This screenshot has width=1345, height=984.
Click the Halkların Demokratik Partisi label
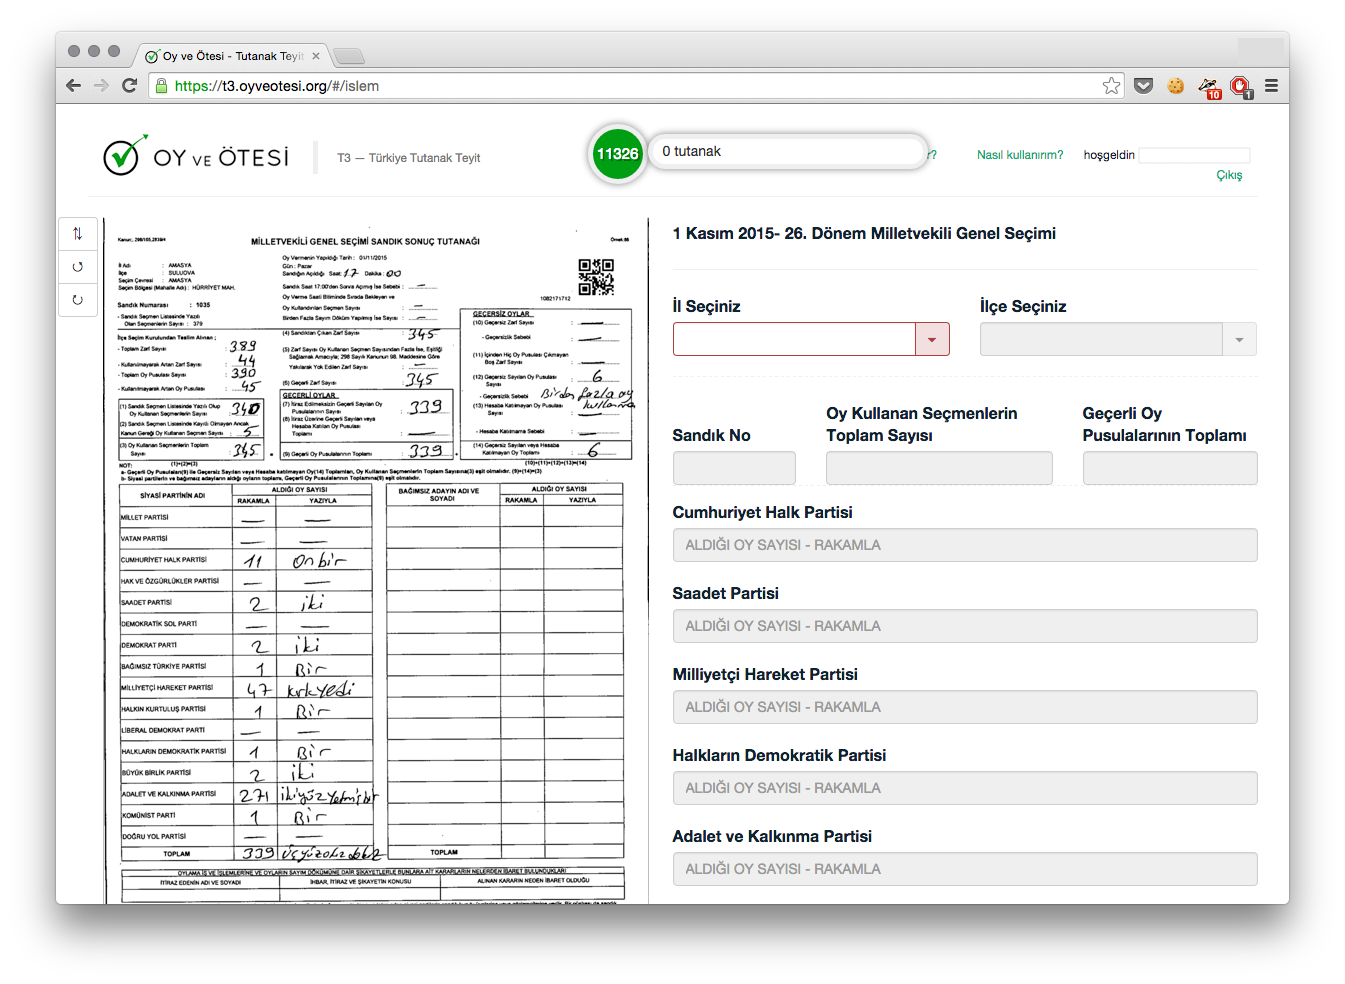pos(779,755)
